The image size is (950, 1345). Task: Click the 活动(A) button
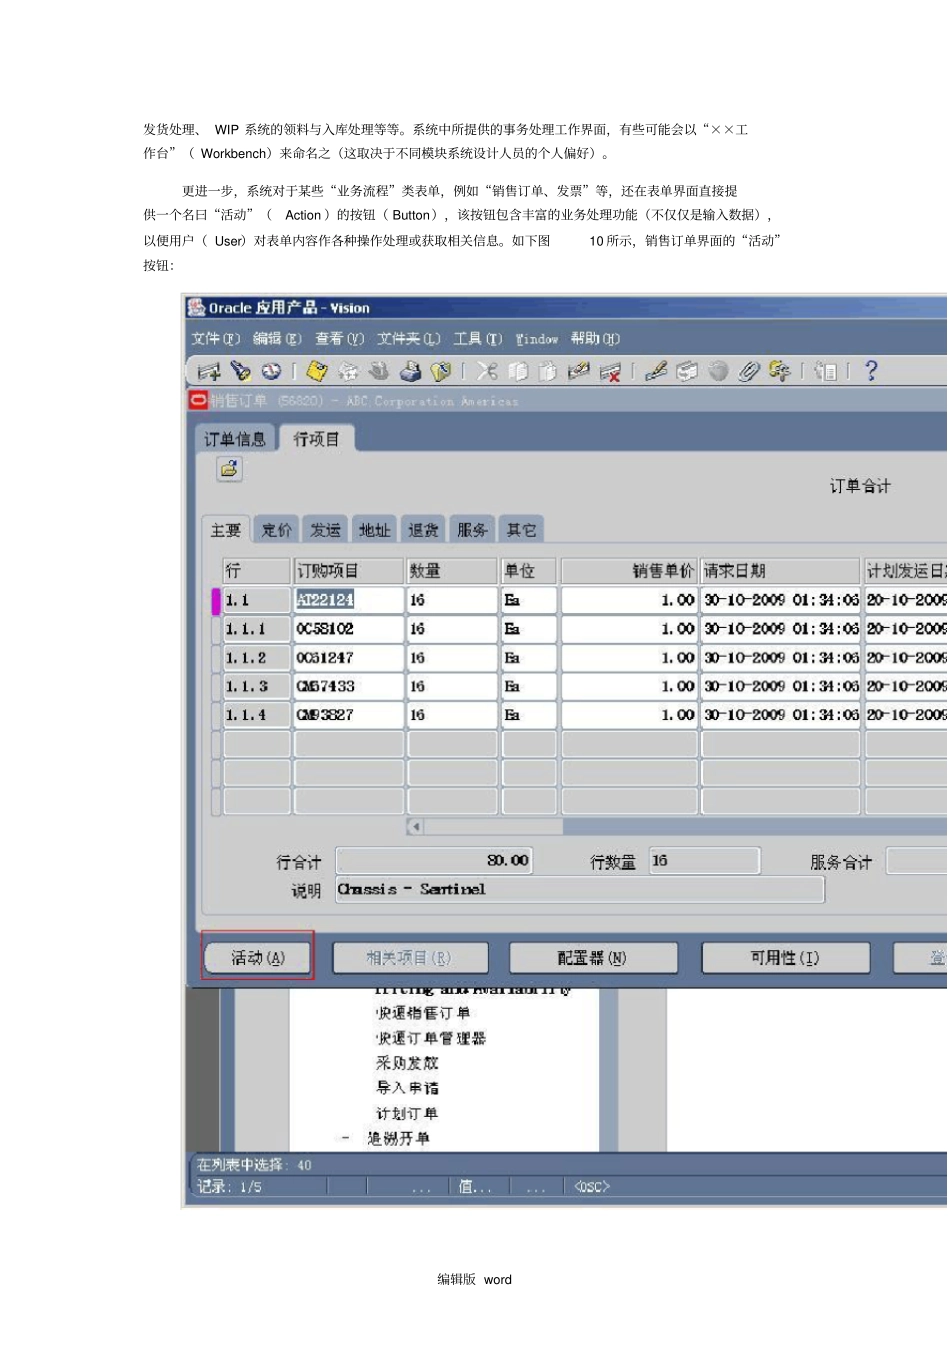coord(258,958)
